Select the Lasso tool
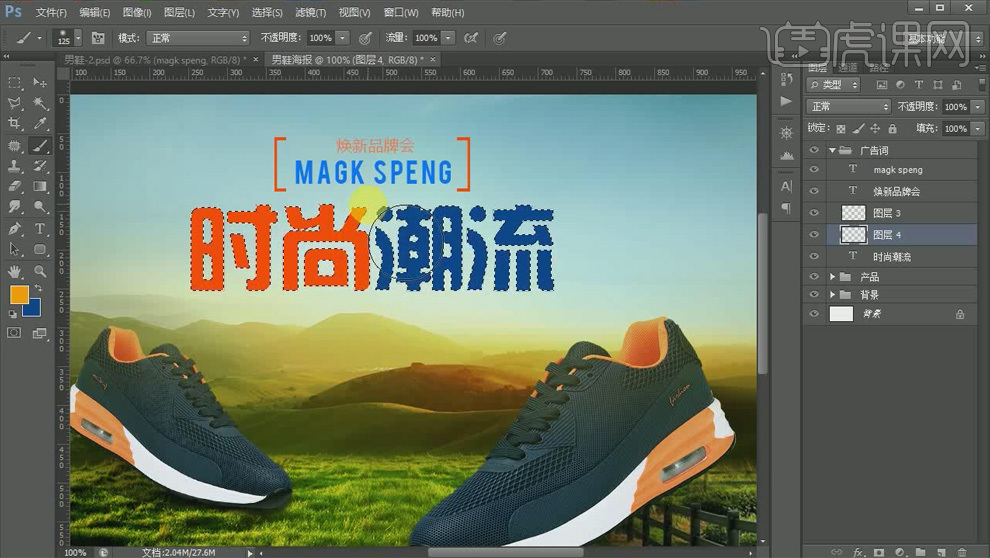The image size is (990, 558). pyautogui.click(x=14, y=103)
